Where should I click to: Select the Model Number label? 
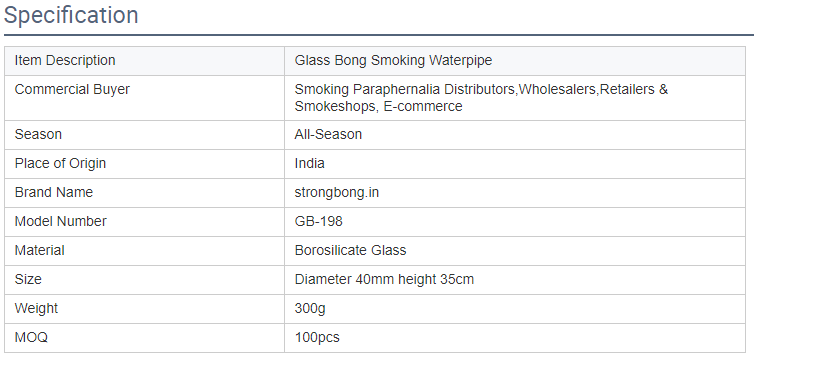tap(60, 222)
